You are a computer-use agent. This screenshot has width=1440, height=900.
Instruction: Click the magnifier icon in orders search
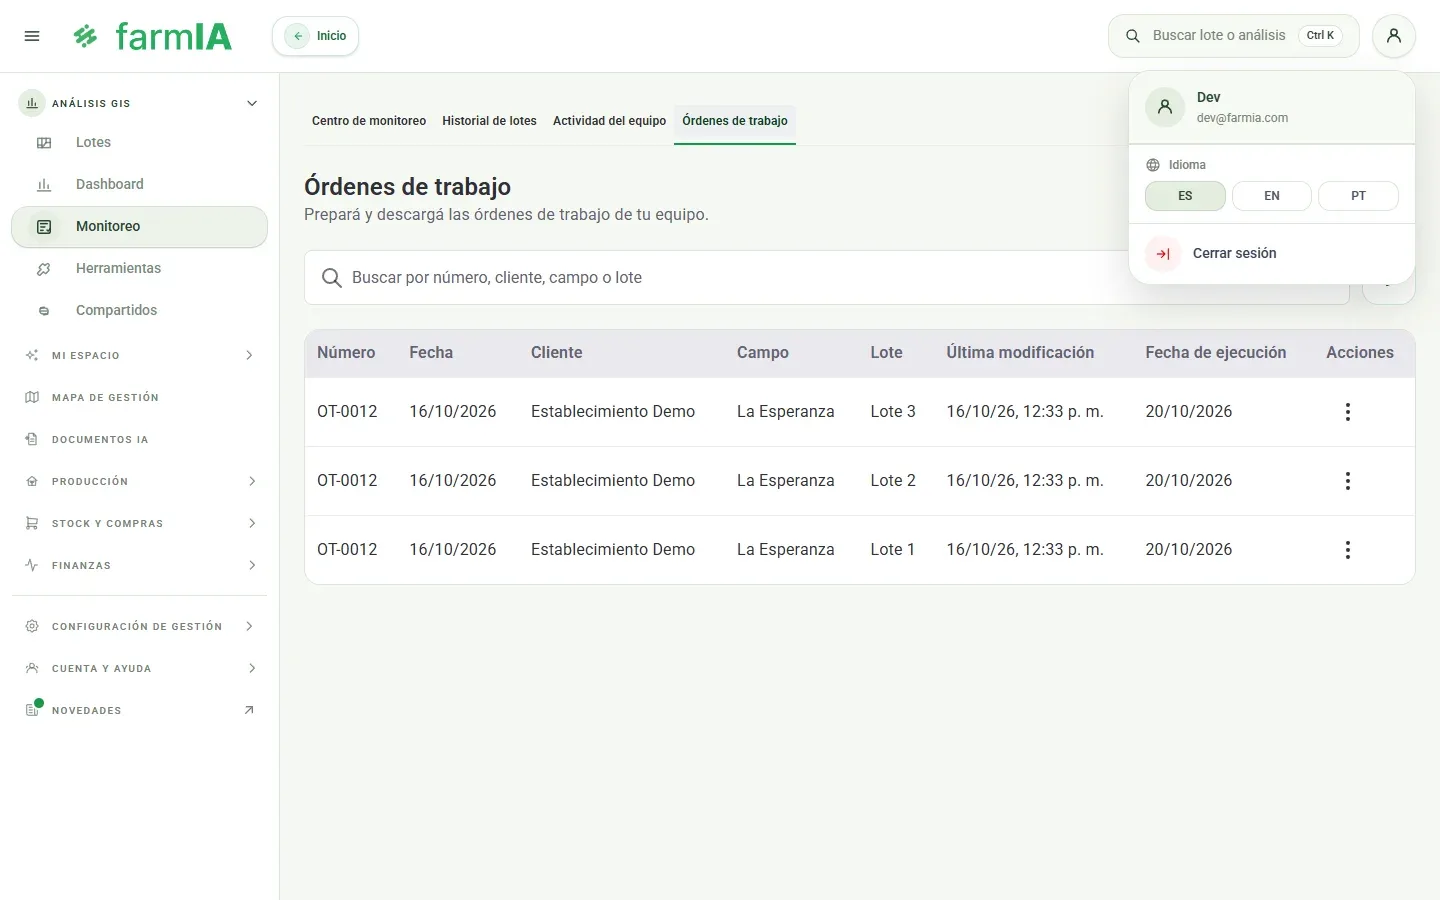(x=332, y=278)
